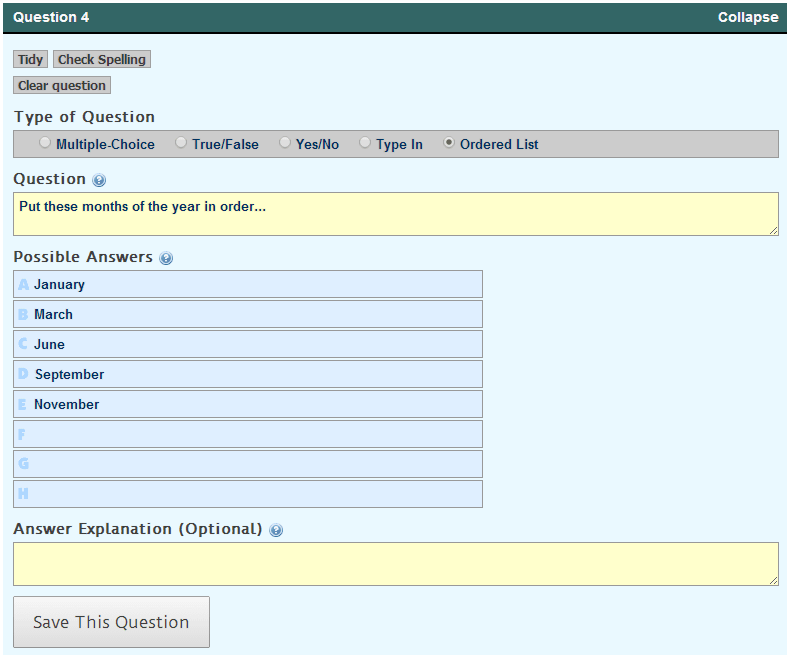Save This Question

(111, 622)
